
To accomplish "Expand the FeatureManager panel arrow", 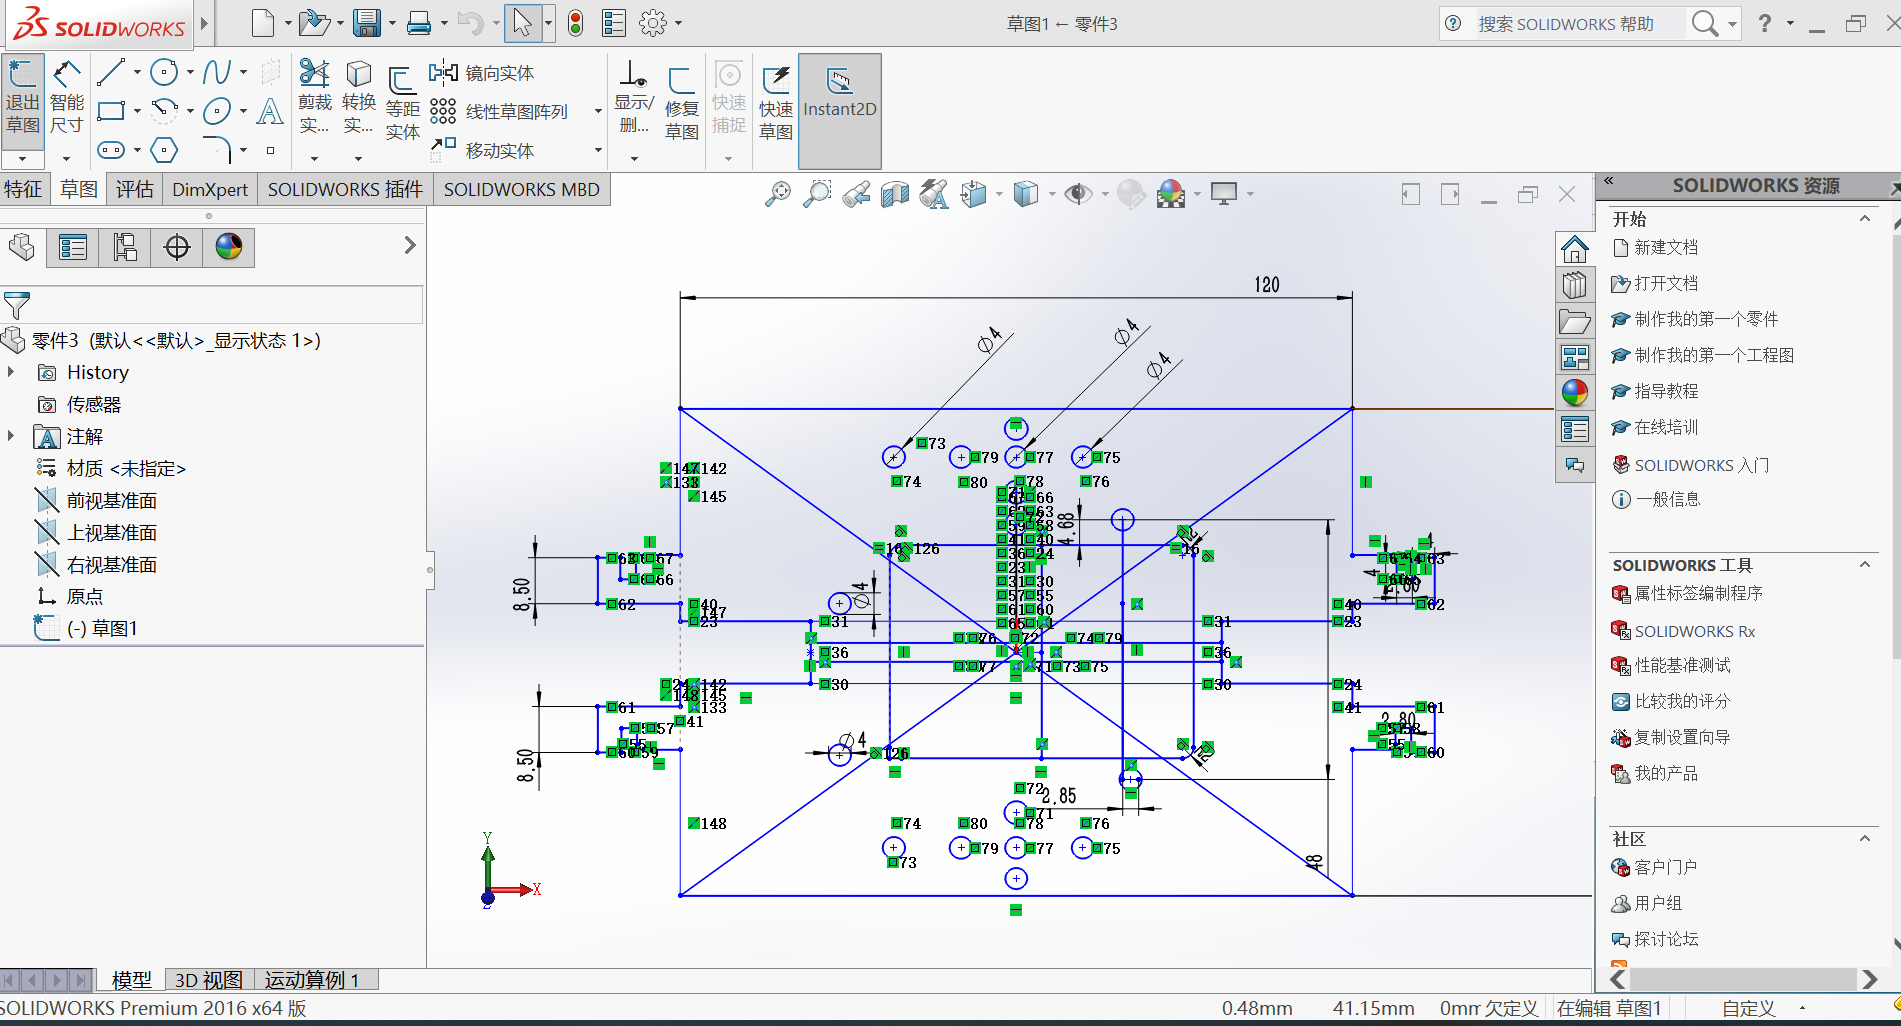I will click(x=409, y=245).
